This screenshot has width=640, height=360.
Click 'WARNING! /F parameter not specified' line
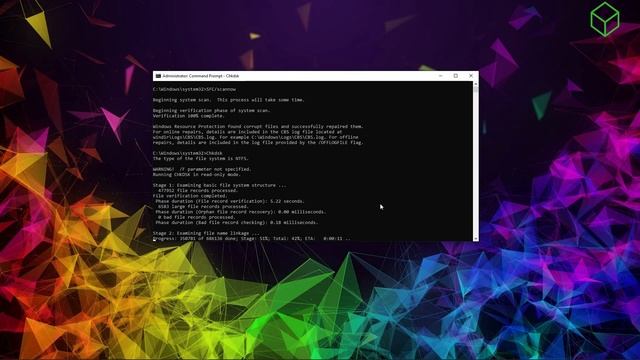tap(202, 169)
